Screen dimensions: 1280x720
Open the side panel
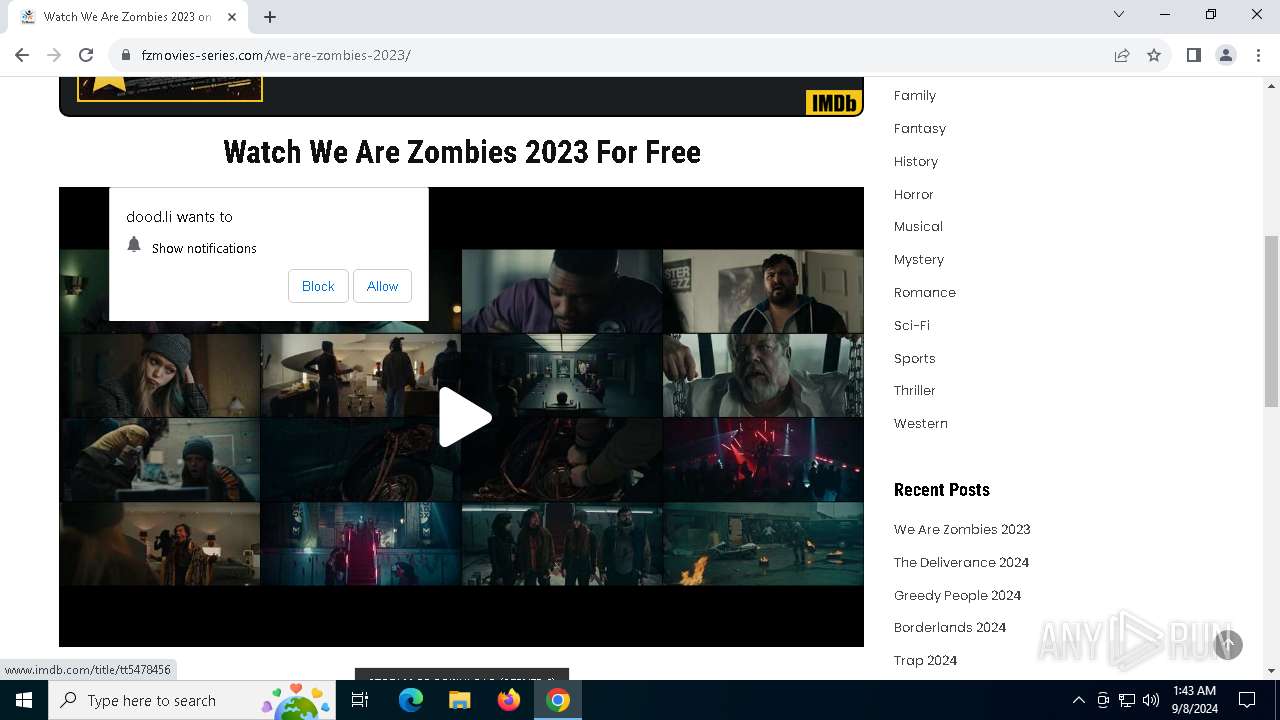[x=1194, y=55]
